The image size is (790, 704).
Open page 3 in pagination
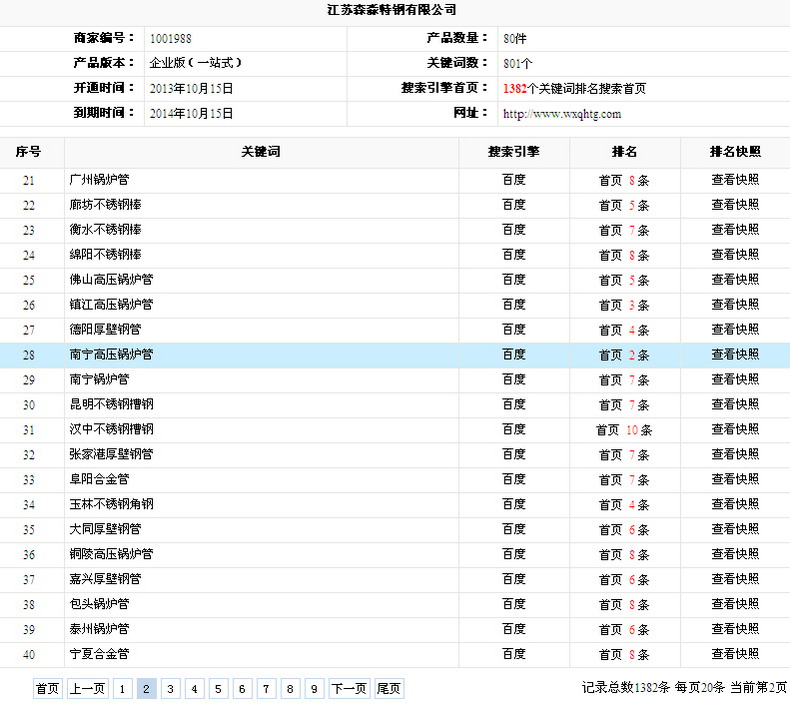[x=170, y=688]
